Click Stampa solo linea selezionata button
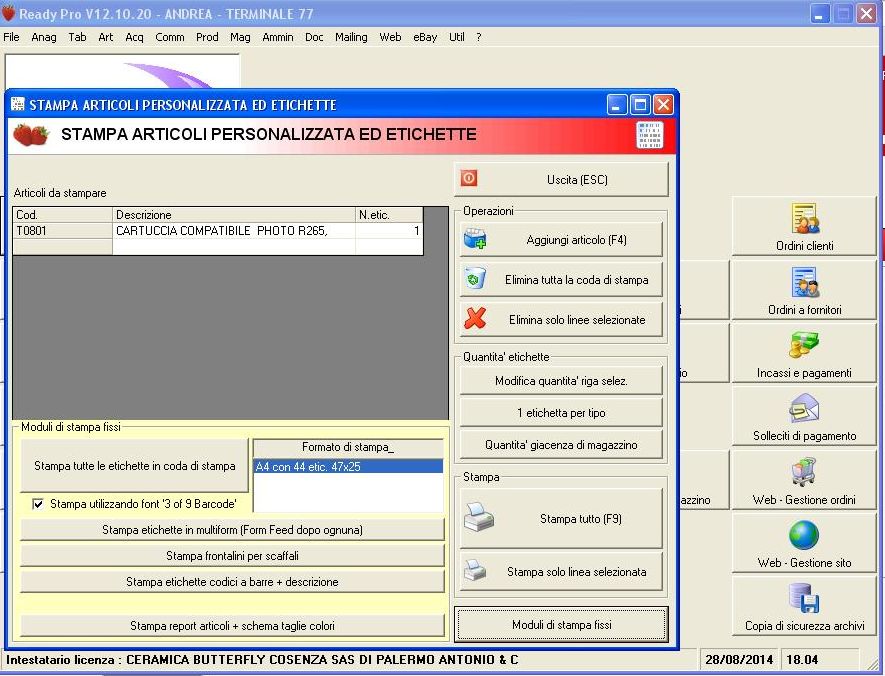The width and height of the screenshot is (885, 676). click(561, 572)
